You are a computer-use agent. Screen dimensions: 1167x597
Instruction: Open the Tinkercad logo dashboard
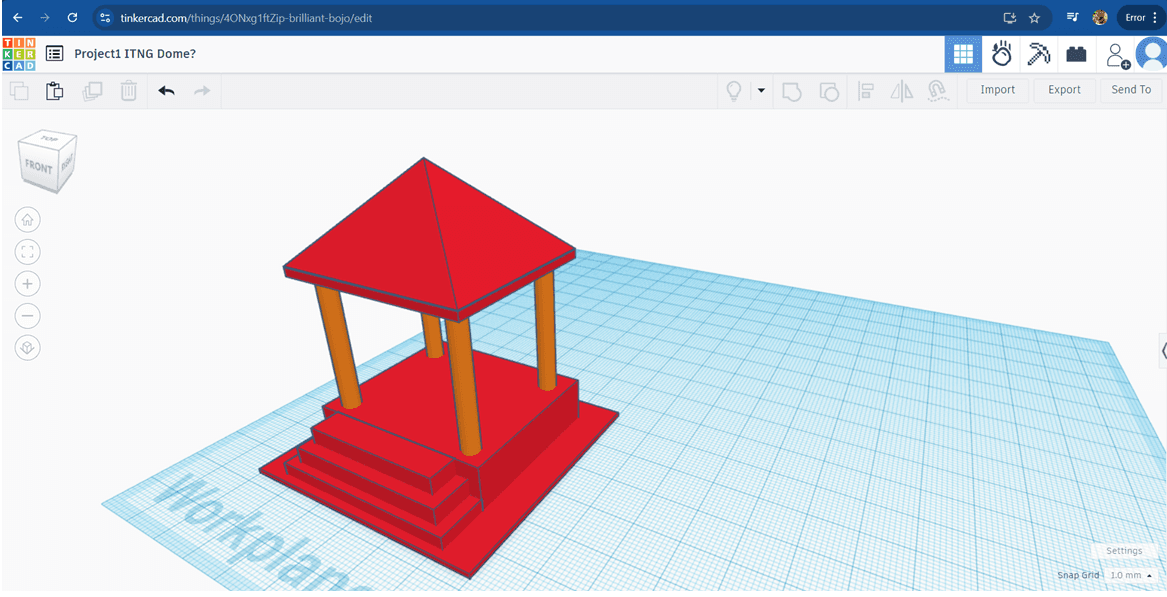click(x=19, y=54)
